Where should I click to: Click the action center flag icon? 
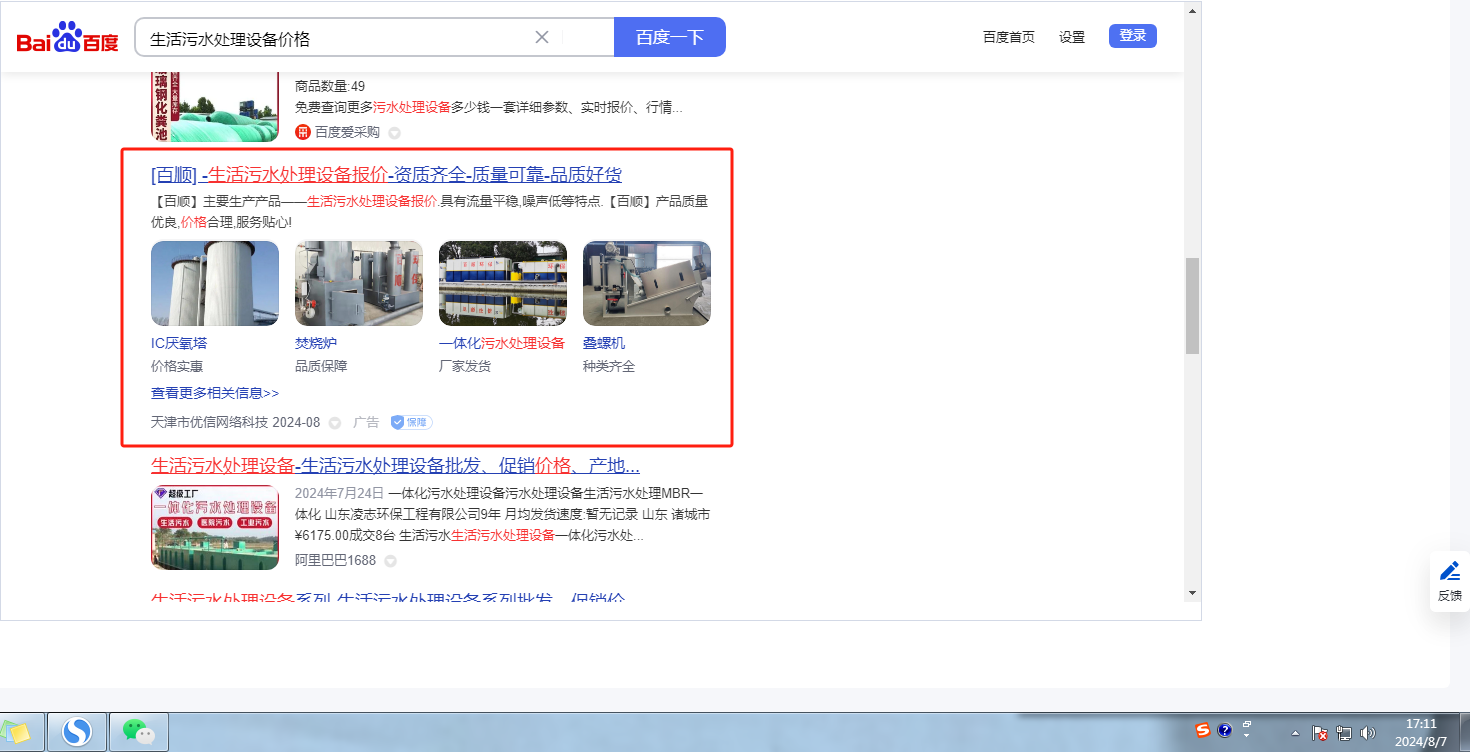[1320, 733]
